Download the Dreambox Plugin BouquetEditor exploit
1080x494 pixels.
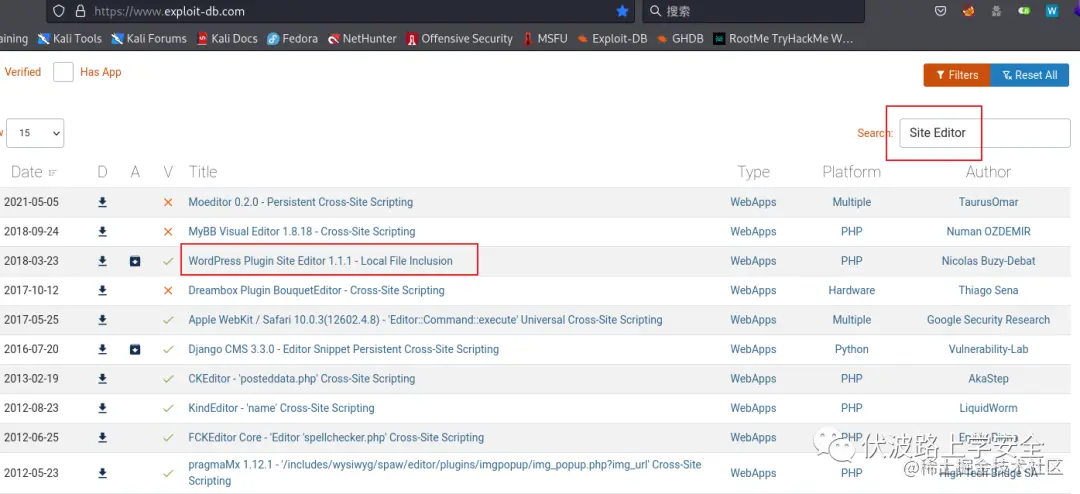coord(102,291)
